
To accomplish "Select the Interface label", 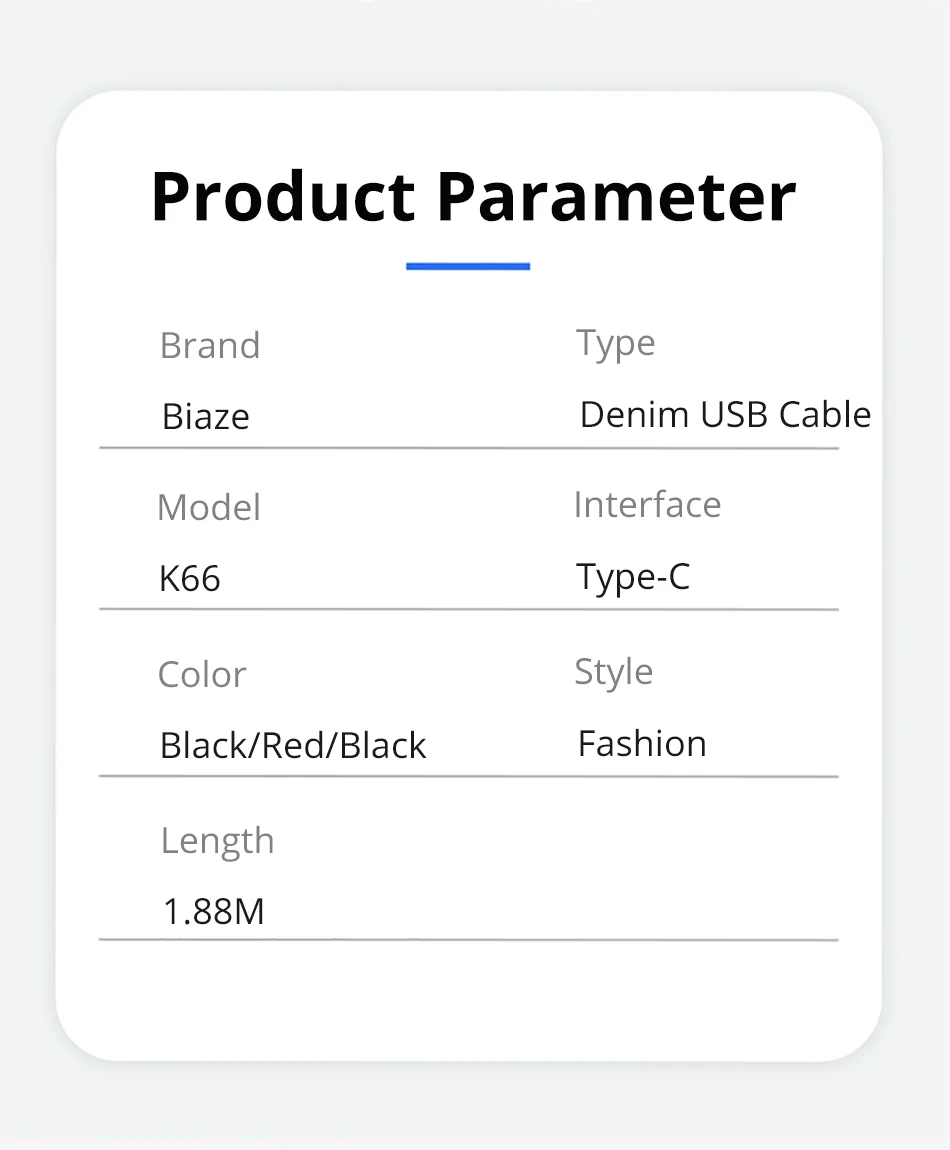I will [x=648, y=505].
